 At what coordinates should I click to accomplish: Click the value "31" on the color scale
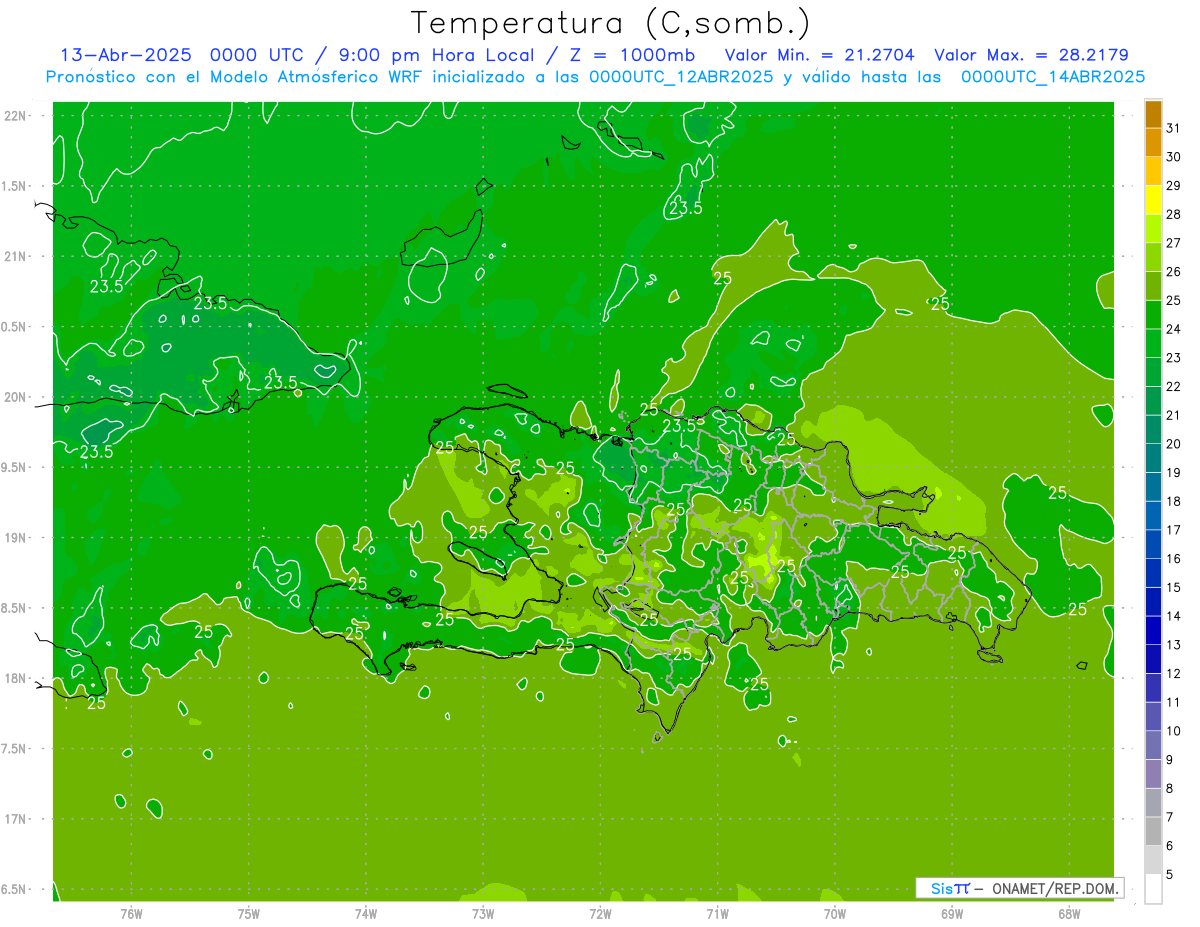pyautogui.click(x=1174, y=128)
